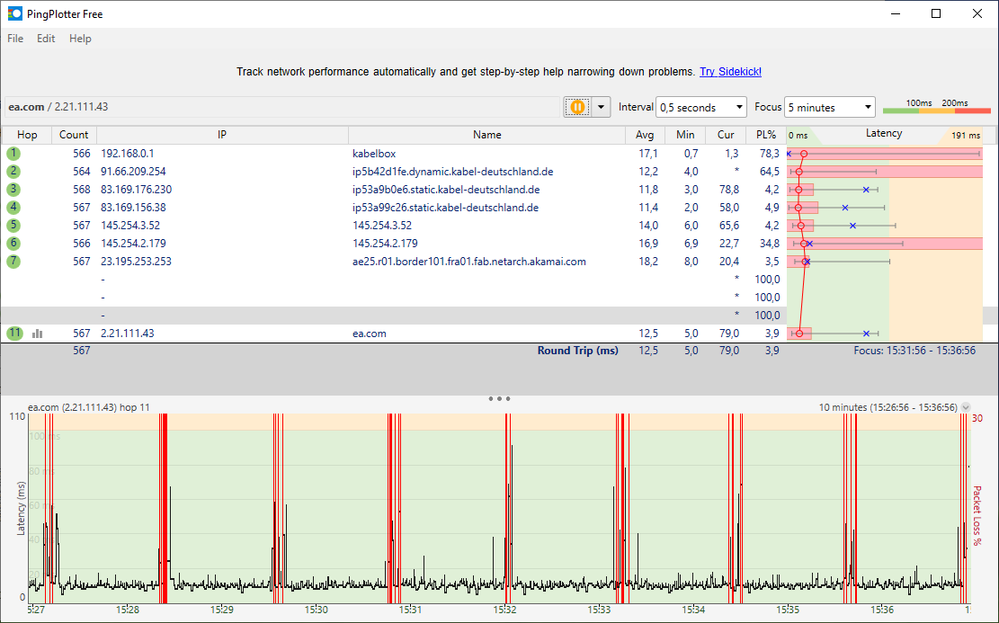Click the green hop 11 circle
The width and height of the screenshot is (999, 623).
[14, 334]
